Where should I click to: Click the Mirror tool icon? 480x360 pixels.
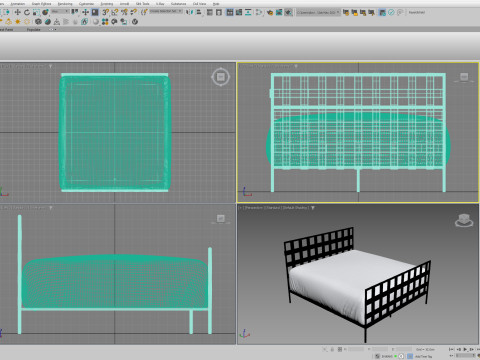pos(189,12)
